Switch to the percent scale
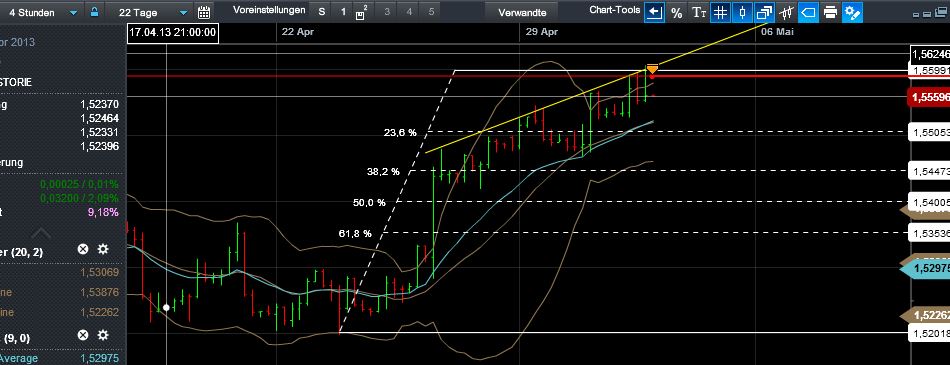950x365 pixels. coord(677,12)
